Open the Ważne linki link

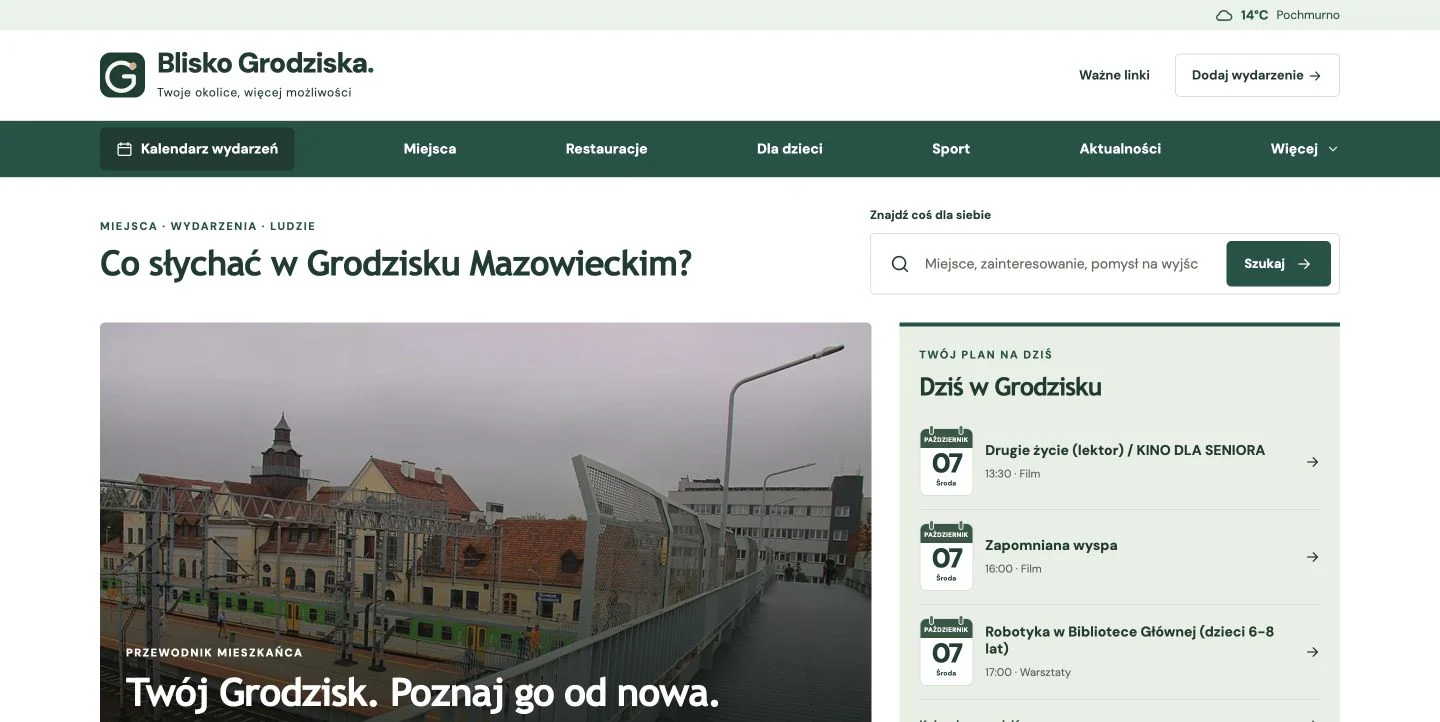[x=1114, y=75]
